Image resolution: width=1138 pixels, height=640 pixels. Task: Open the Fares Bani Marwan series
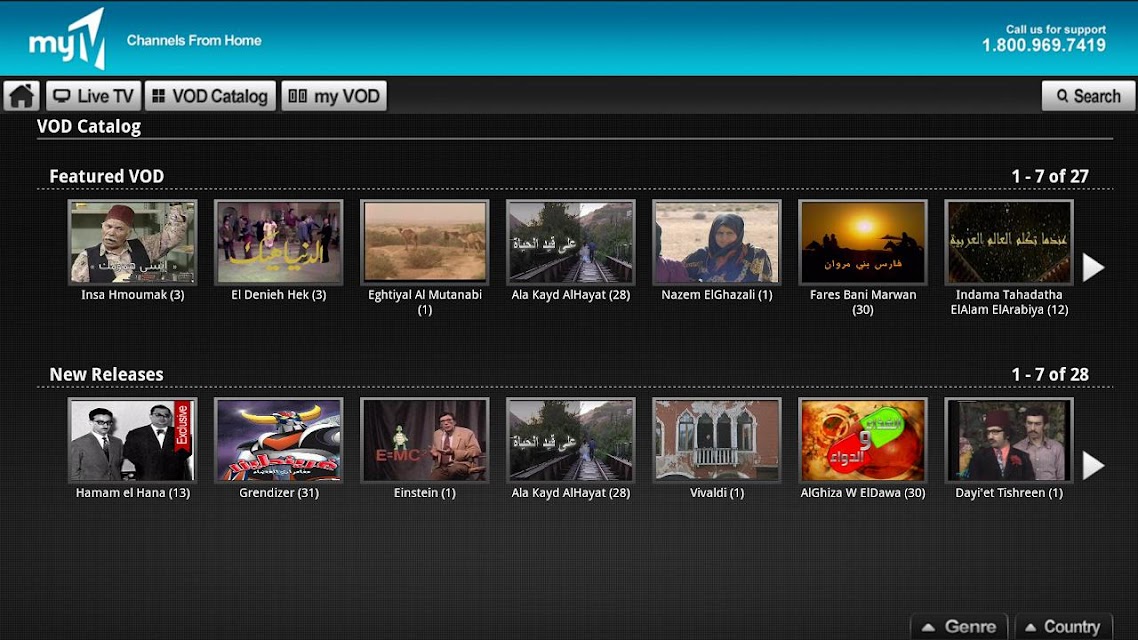(x=862, y=242)
